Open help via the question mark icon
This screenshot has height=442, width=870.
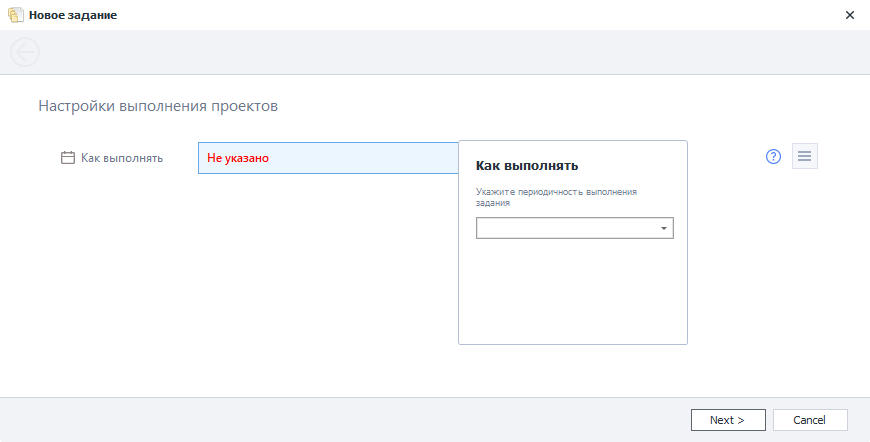773,157
